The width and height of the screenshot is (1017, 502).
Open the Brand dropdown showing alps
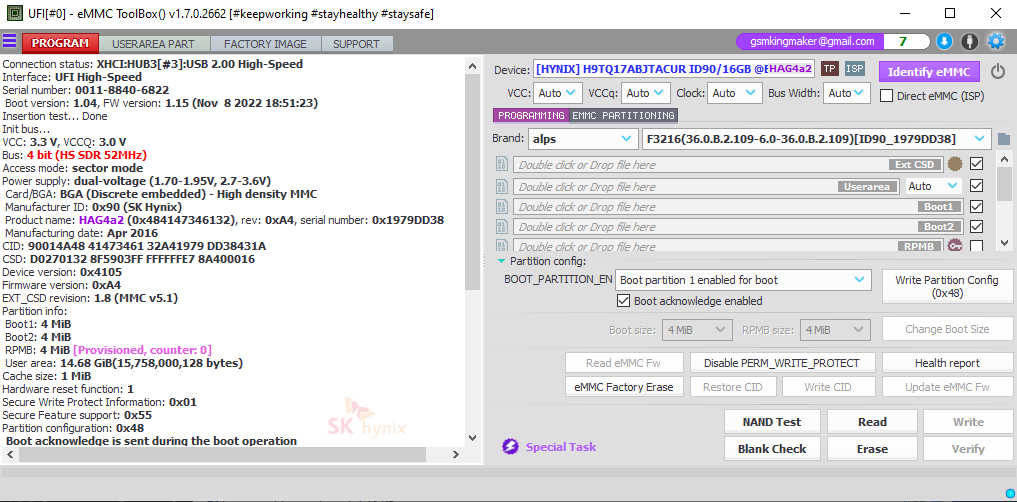click(x=582, y=139)
